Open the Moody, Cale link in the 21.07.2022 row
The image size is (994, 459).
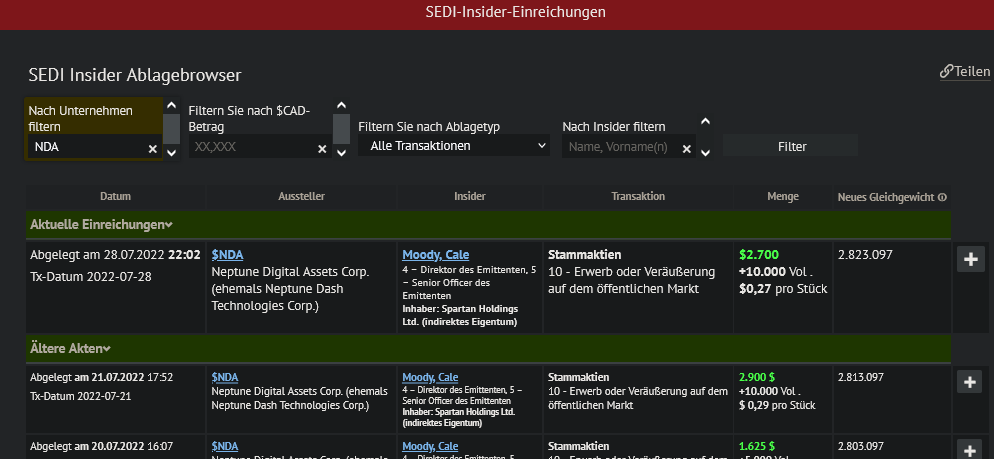(x=430, y=377)
